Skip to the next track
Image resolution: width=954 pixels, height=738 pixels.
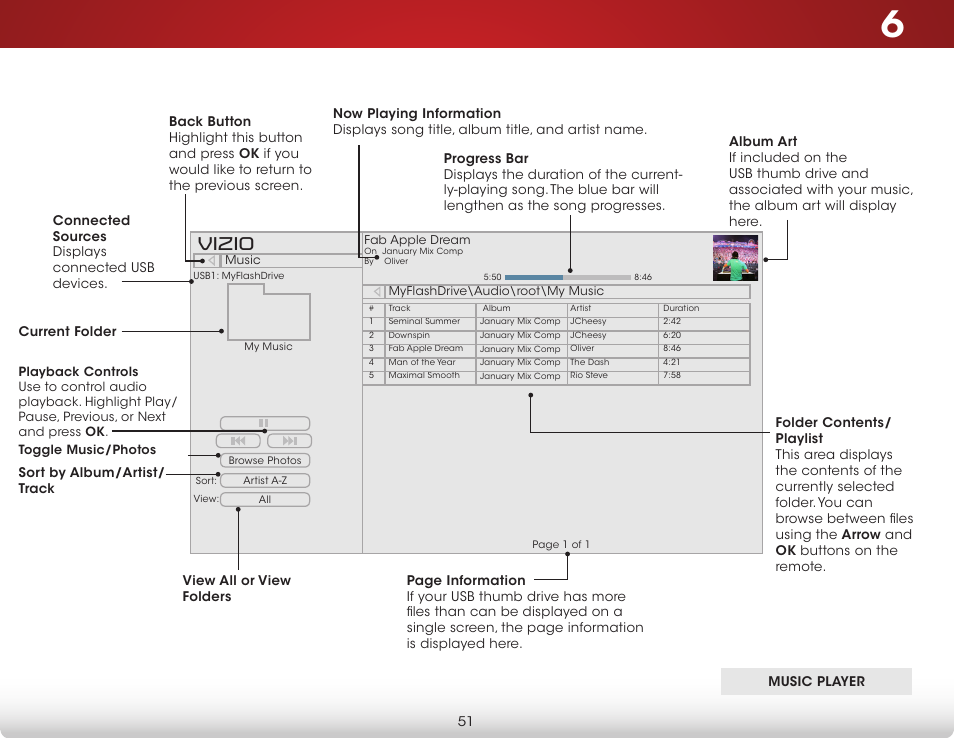290,440
